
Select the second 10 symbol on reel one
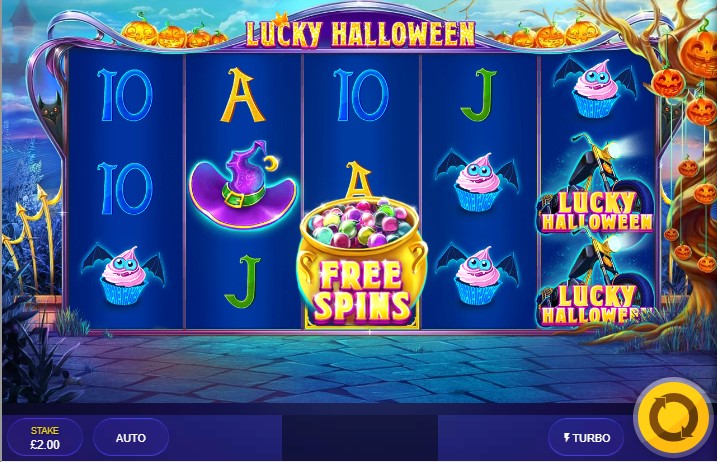tap(124, 188)
